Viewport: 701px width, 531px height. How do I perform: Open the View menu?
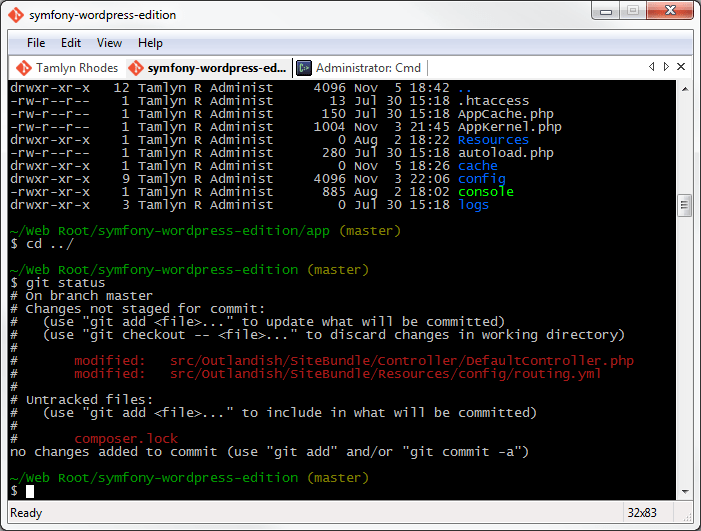click(109, 43)
